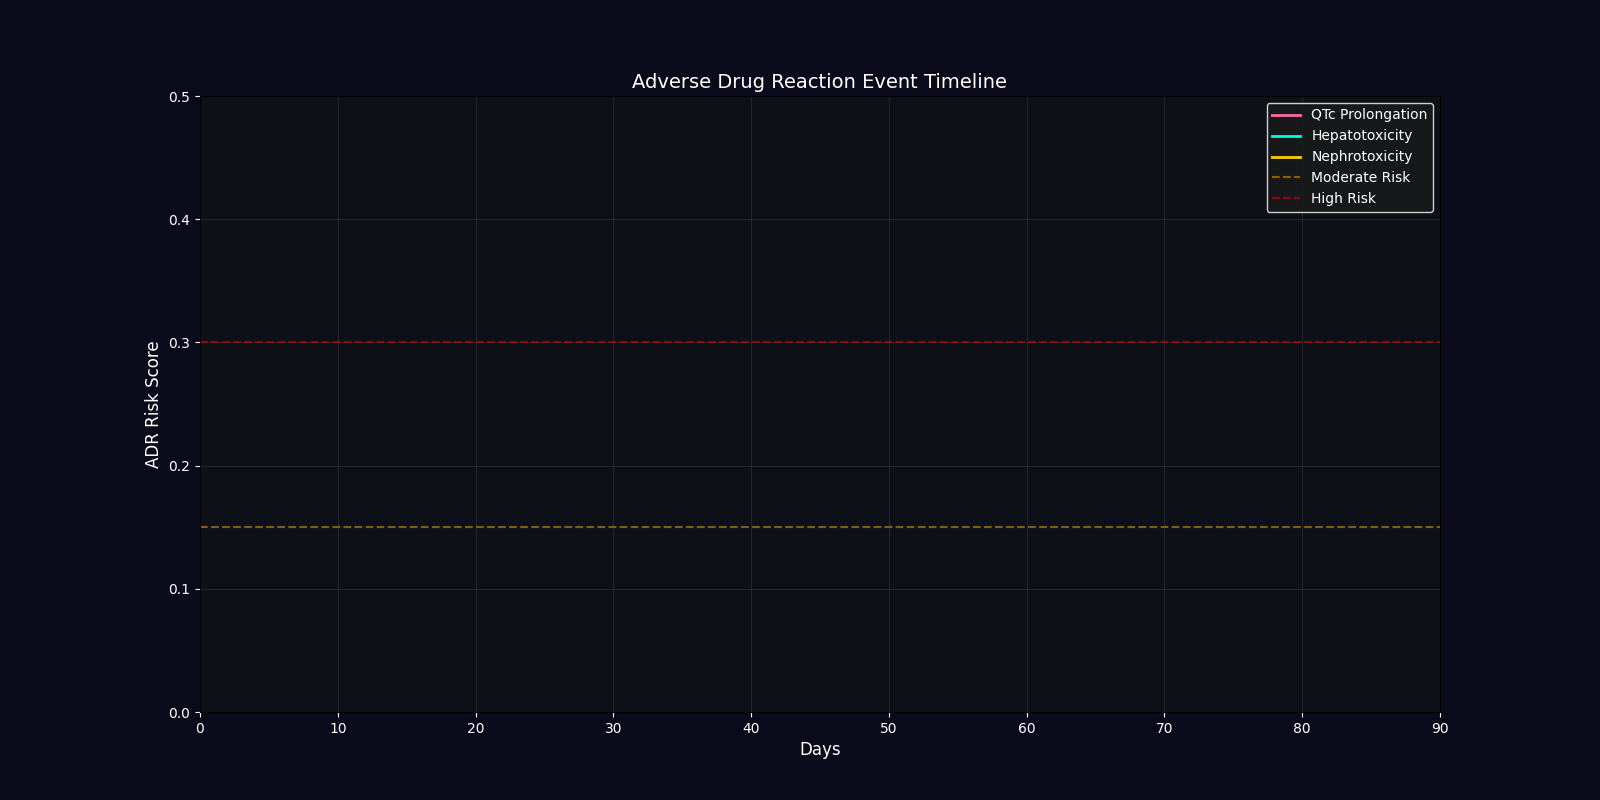Viewport: 1600px width, 800px height.
Task: Click the pink QTc Prolongation legend line
Action: coord(1286,115)
